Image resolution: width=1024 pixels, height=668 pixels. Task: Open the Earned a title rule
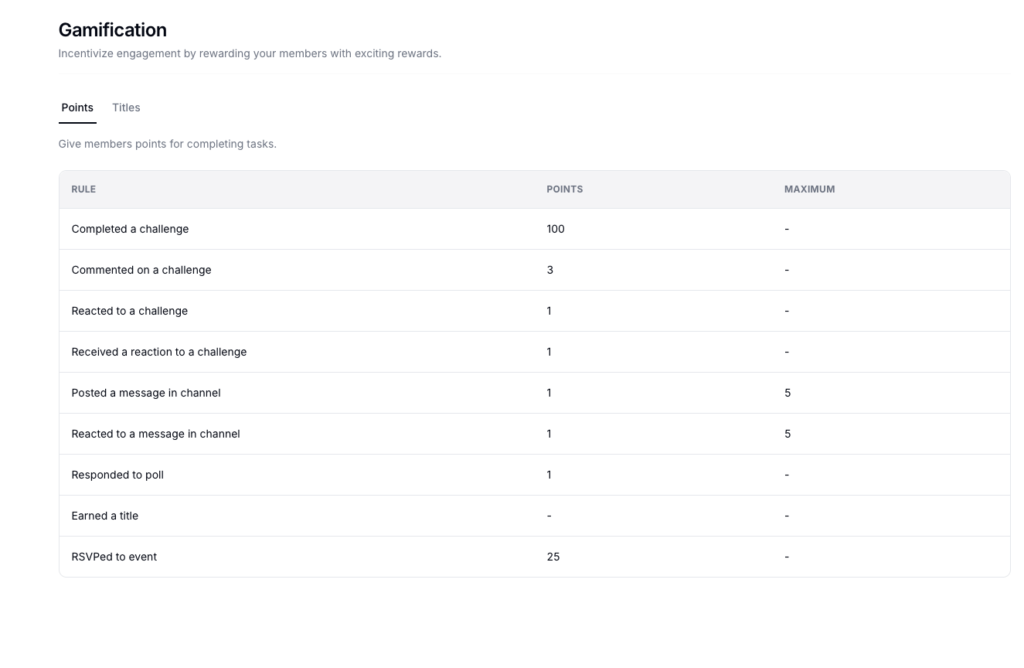pos(105,516)
